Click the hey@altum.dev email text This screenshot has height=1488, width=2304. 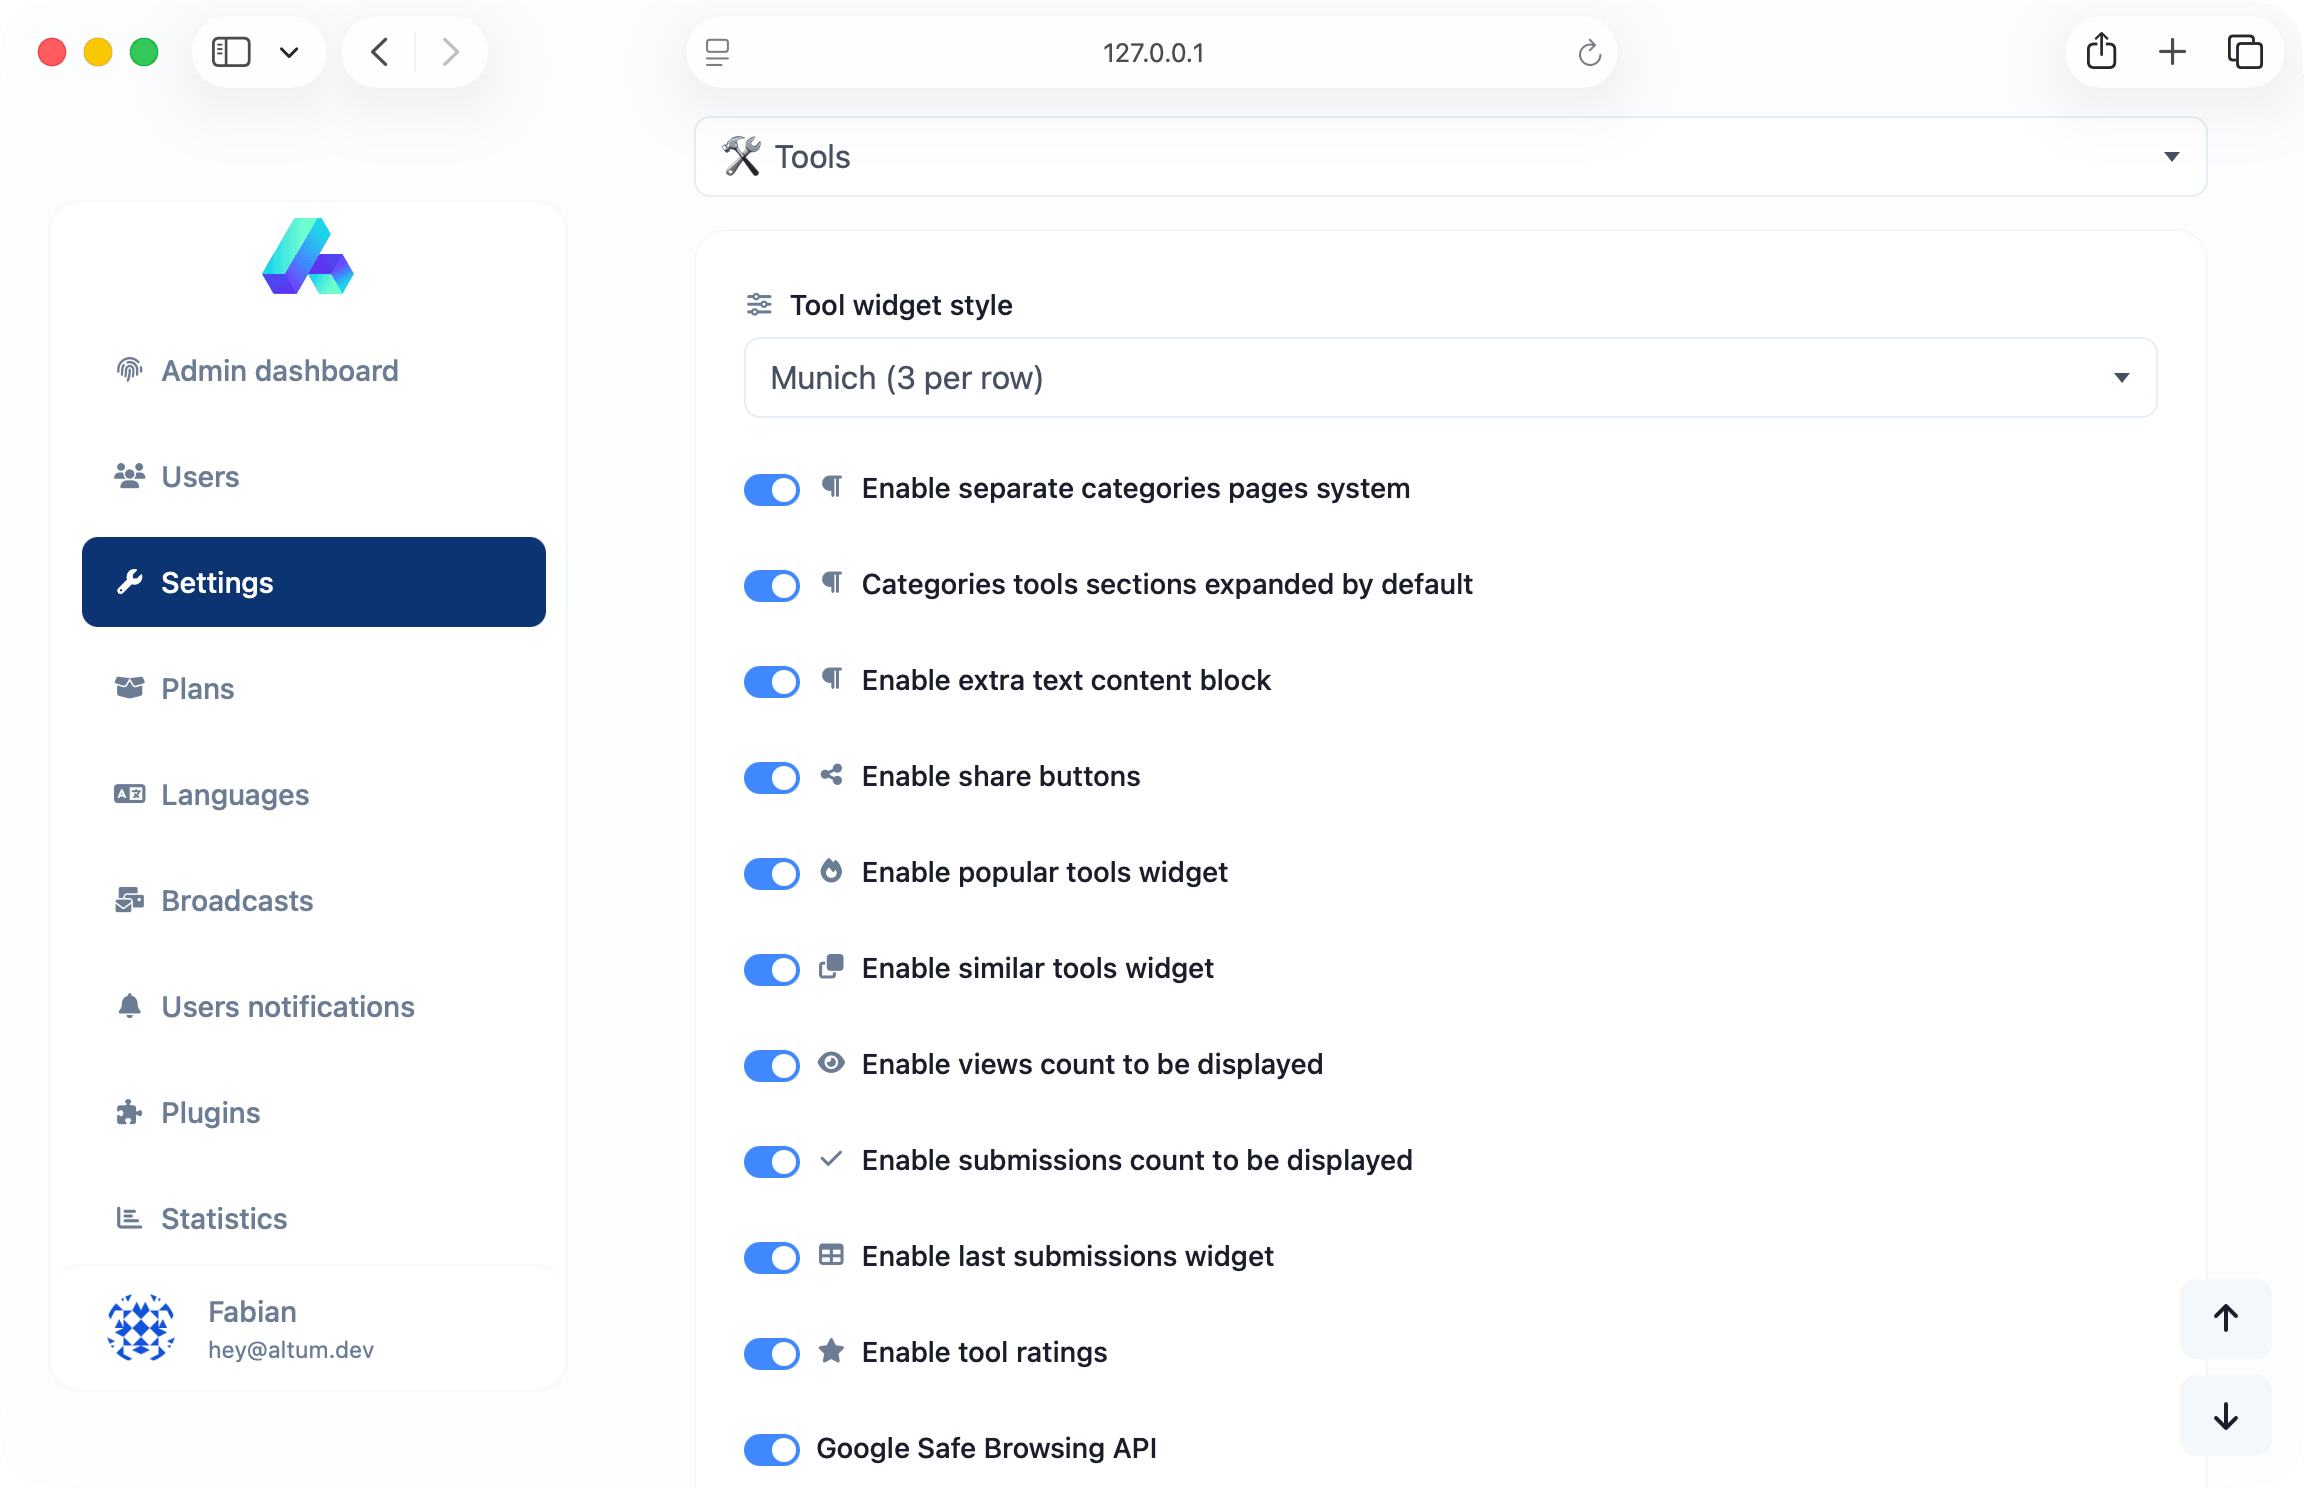point(290,1350)
